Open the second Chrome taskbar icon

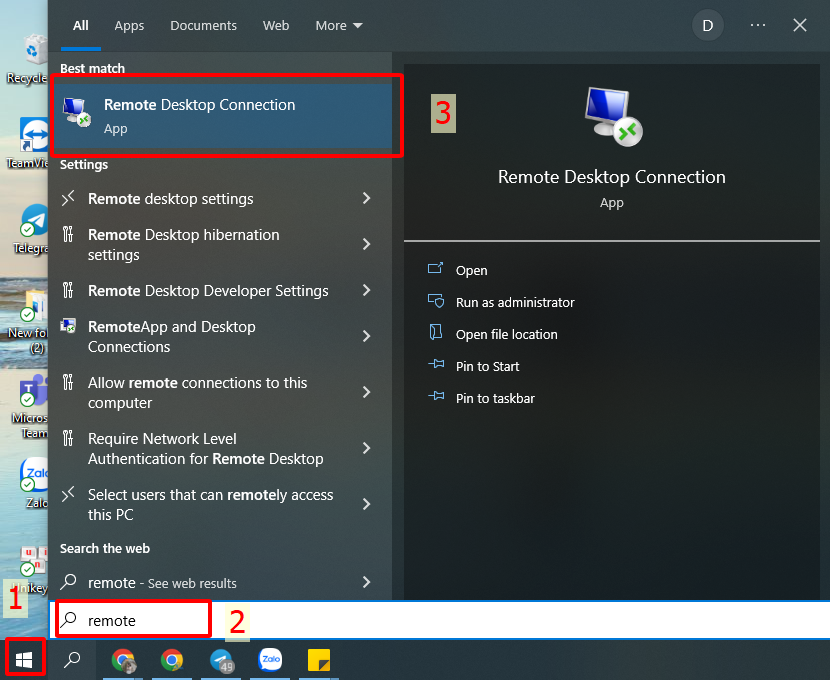172,660
